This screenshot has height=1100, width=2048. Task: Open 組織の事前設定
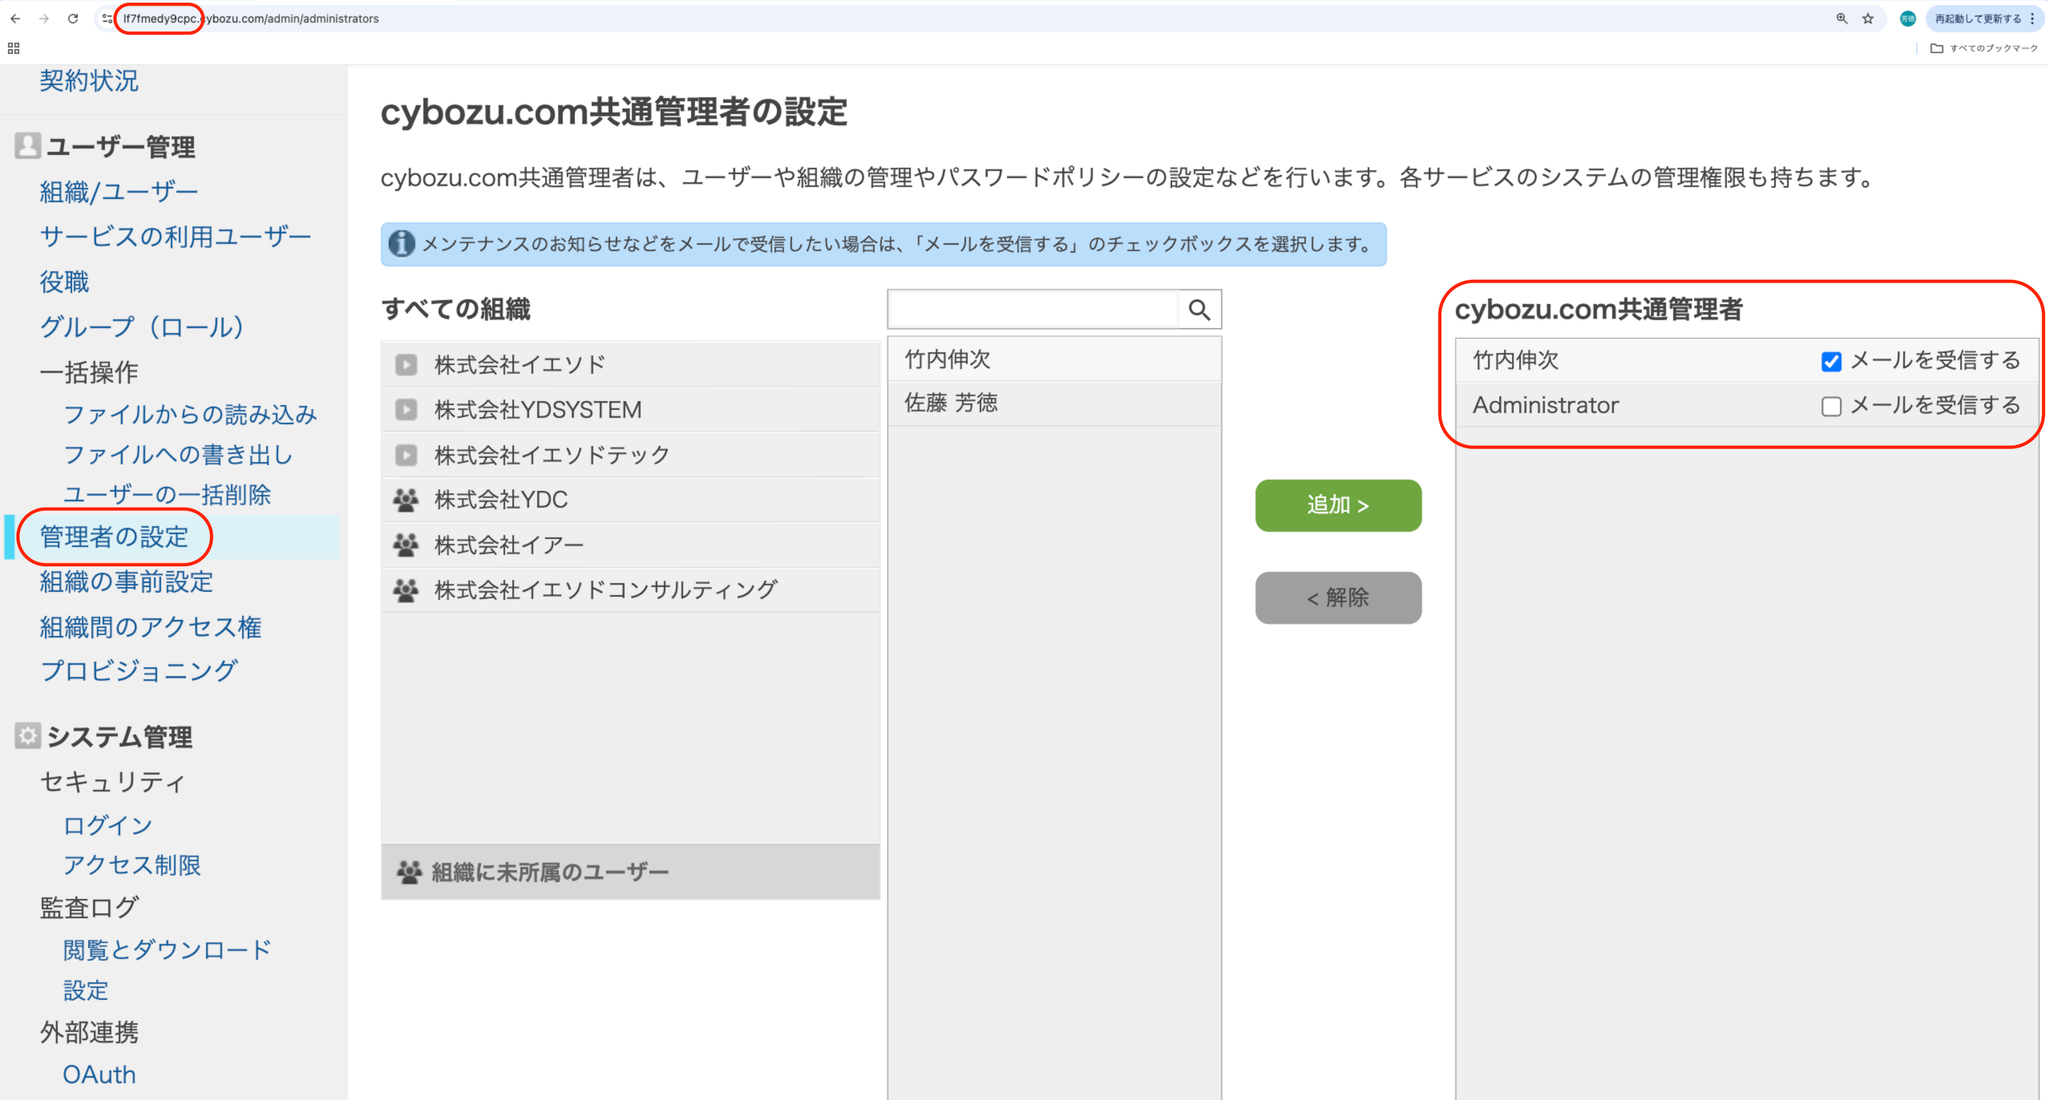[x=126, y=582]
